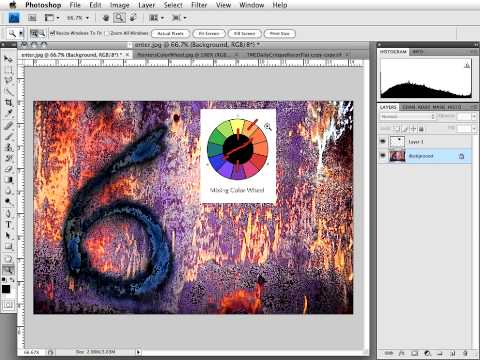Select the Rectangular Marquee tool

coord(8,70)
